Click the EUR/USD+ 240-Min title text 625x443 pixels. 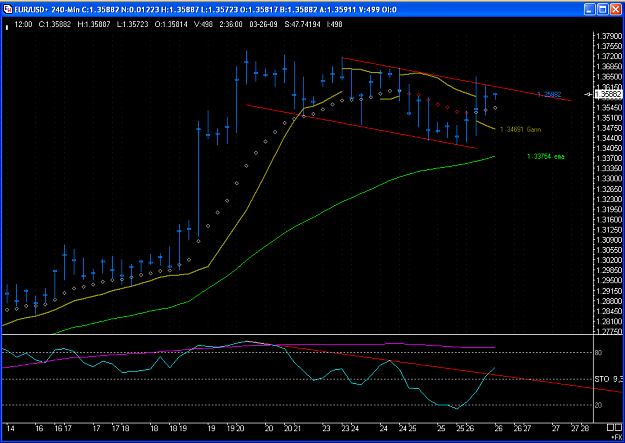point(47,10)
